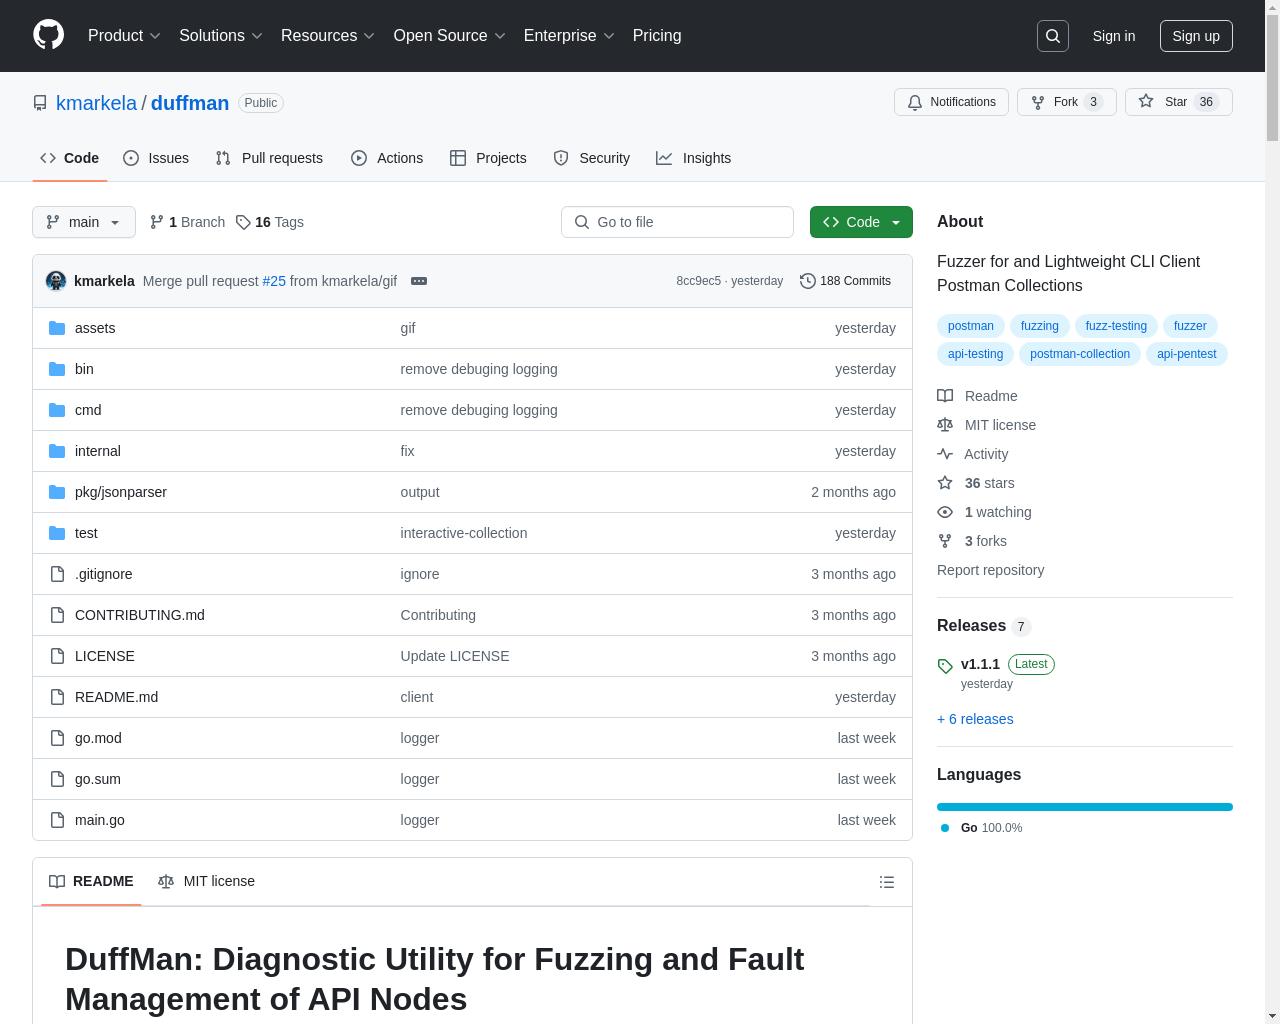Viewport: 1280px width, 1024px height.
Task: Star the duffman repository
Action: click(1178, 102)
